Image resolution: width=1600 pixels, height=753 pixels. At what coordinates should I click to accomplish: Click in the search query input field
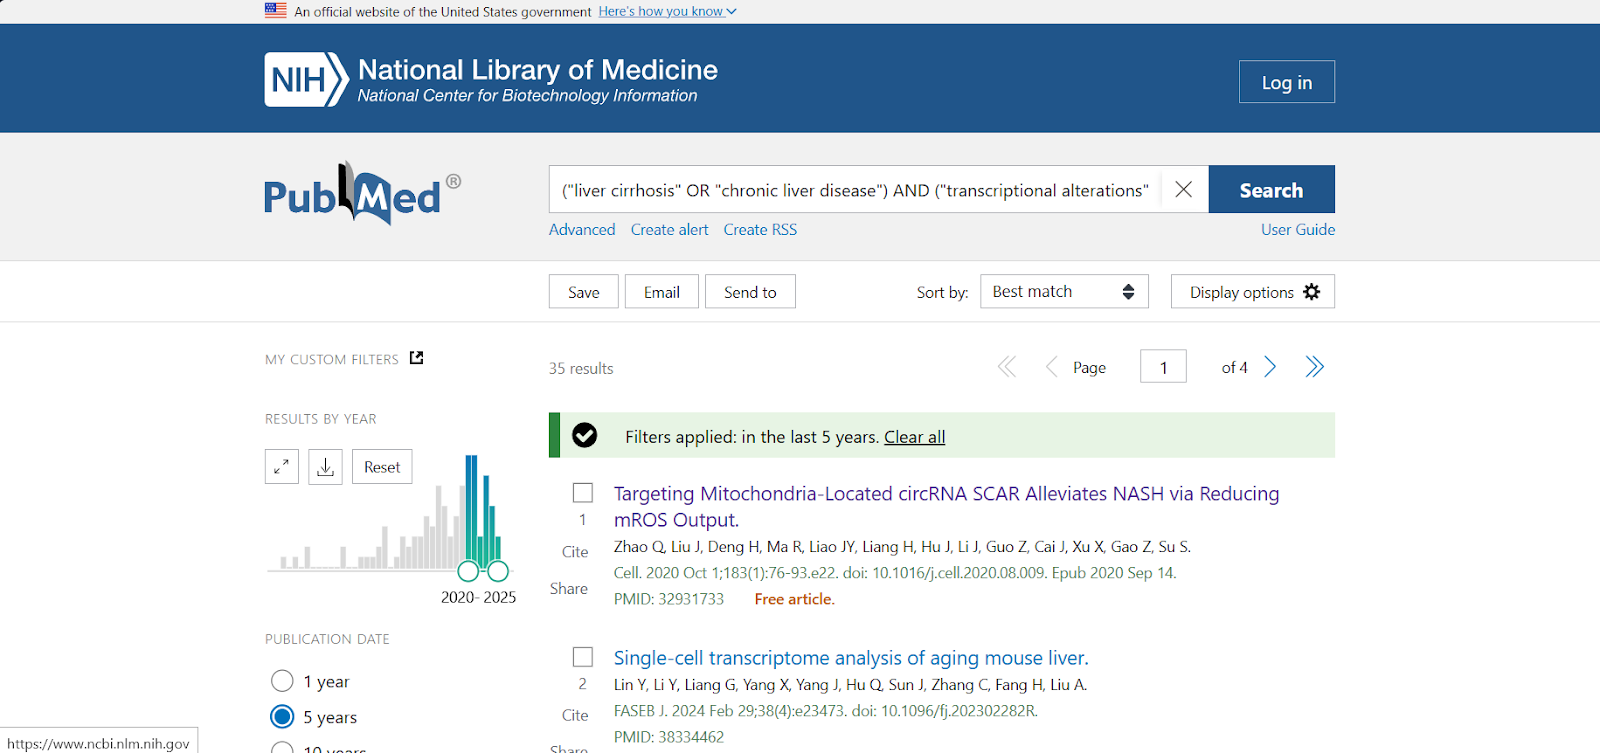coord(855,189)
